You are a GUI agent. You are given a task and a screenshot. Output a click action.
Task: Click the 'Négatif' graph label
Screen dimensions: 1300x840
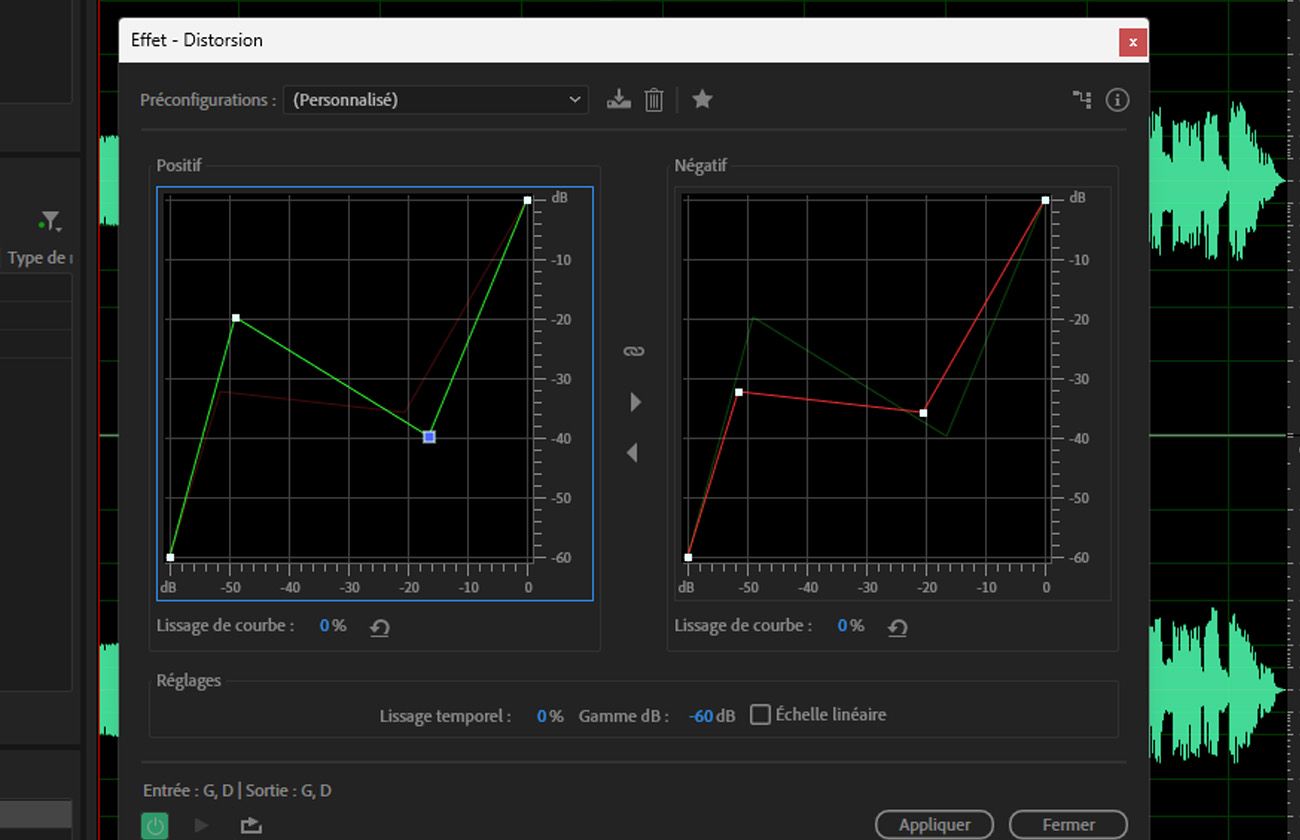tap(701, 166)
